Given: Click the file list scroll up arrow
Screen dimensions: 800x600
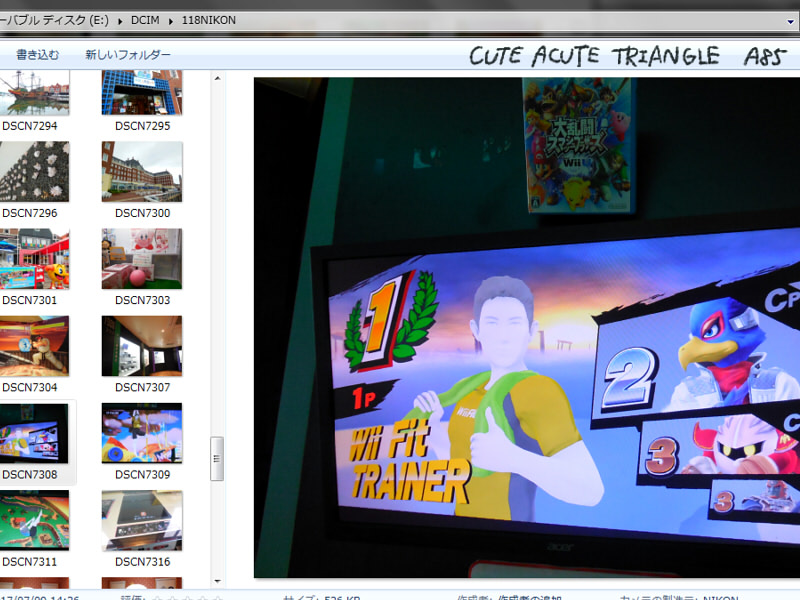Looking at the screenshot, I should [217, 79].
